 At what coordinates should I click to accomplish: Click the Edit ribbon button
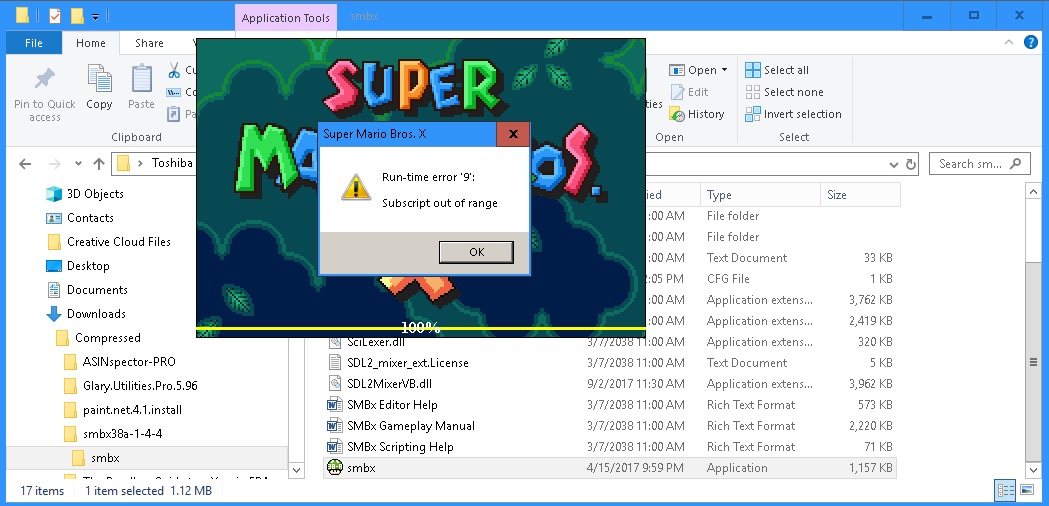(x=689, y=92)
